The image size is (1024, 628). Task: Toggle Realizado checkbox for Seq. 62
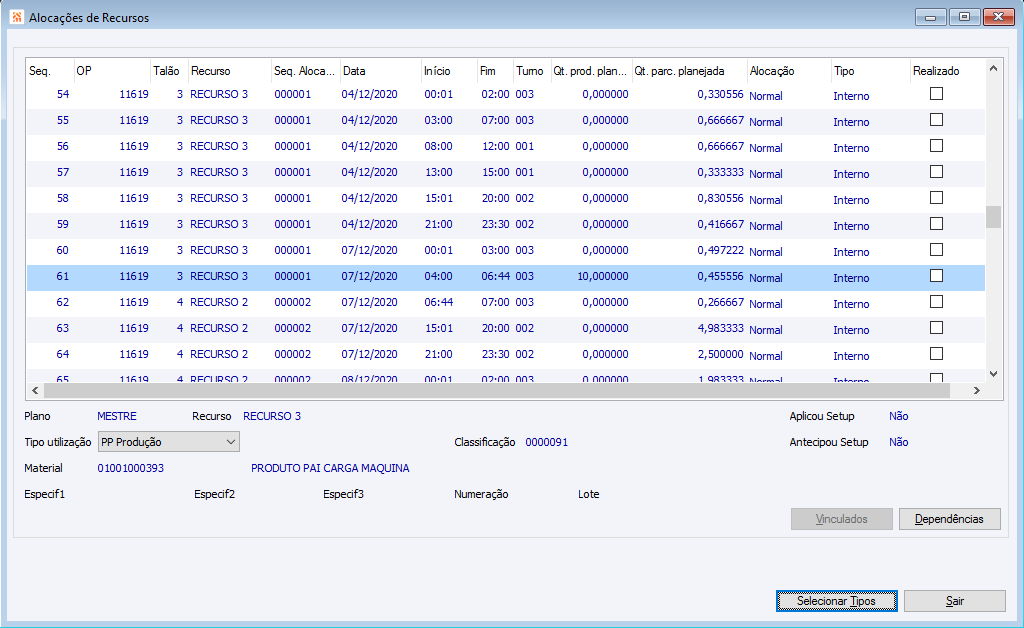point(936,302)
